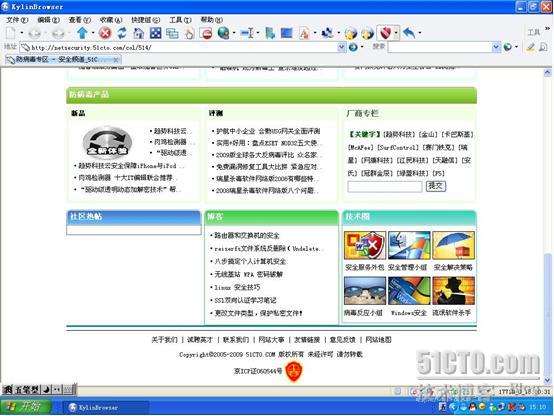
Task: Click the text cursor I-beam toolbar icon
Action: (x=247, y=33)
